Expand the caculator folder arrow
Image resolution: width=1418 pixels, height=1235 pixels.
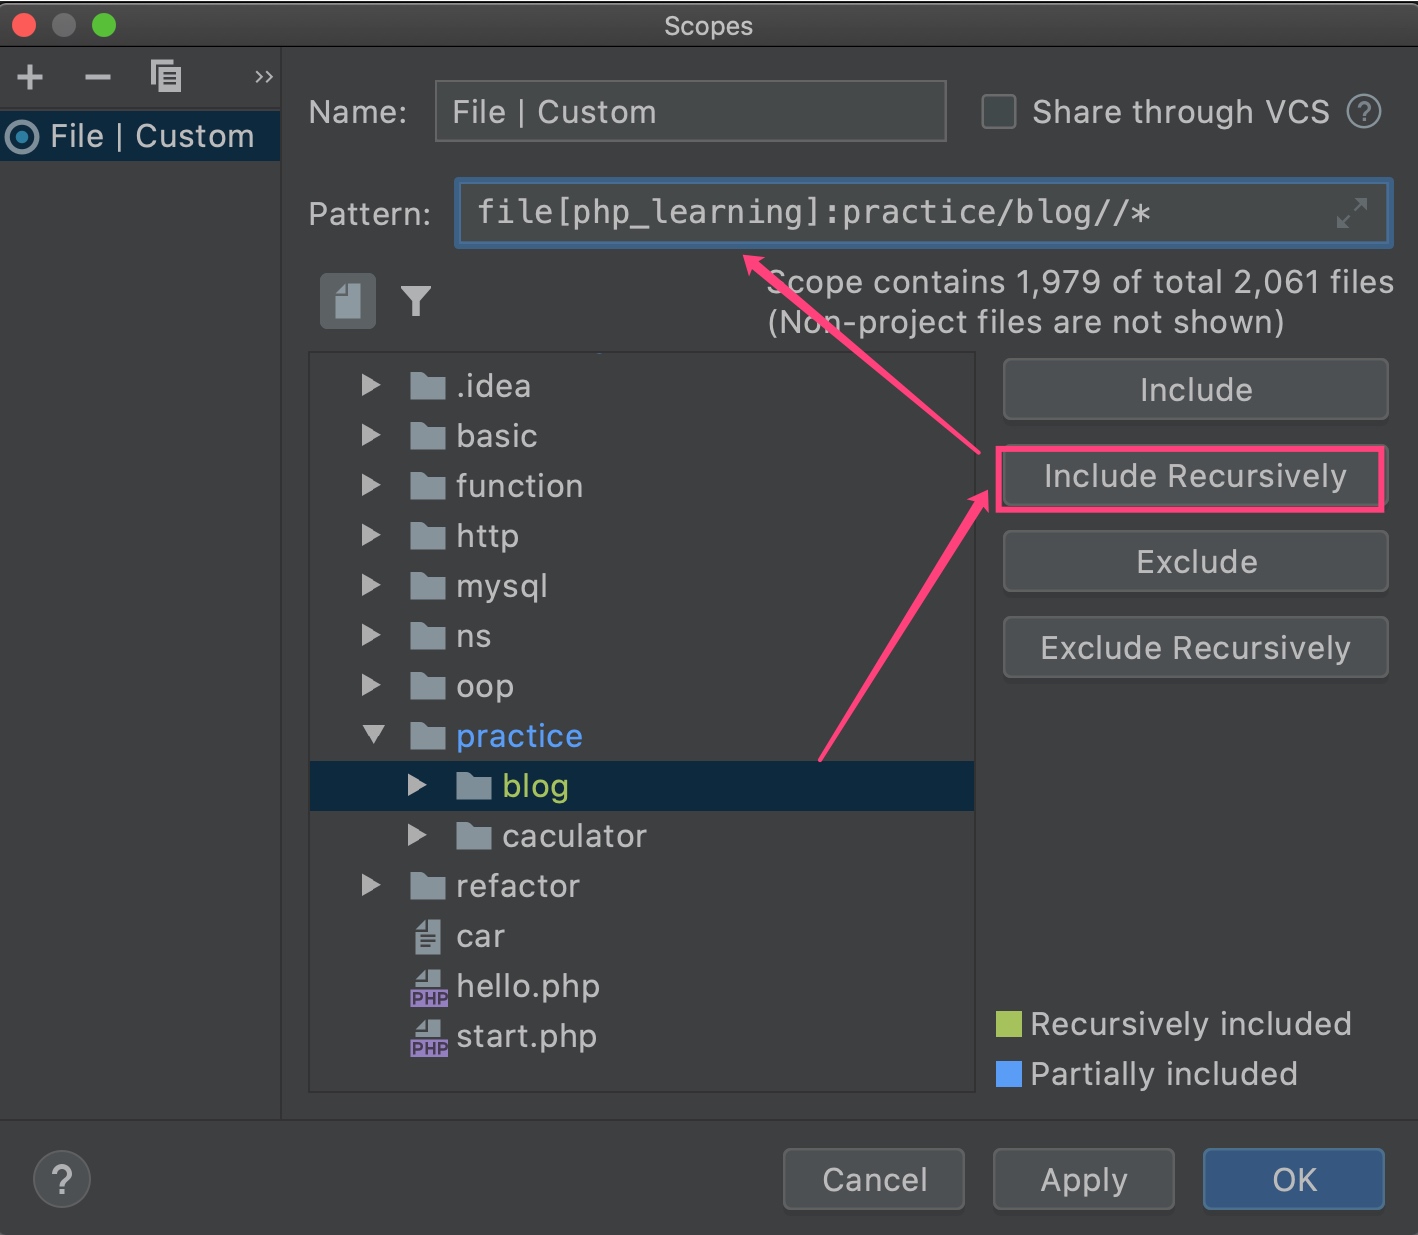pyautogui.click(x=417, y=835)
